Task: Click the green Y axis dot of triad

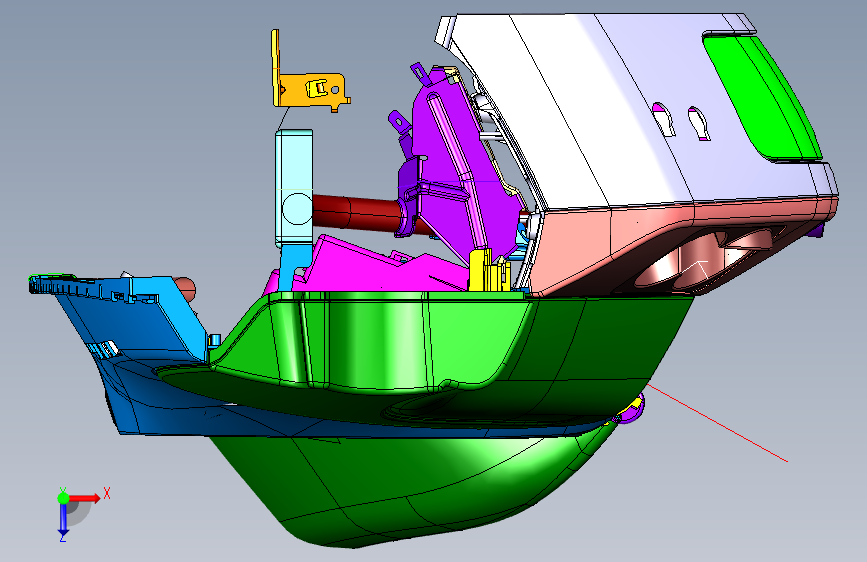Action: coord(63,498)
